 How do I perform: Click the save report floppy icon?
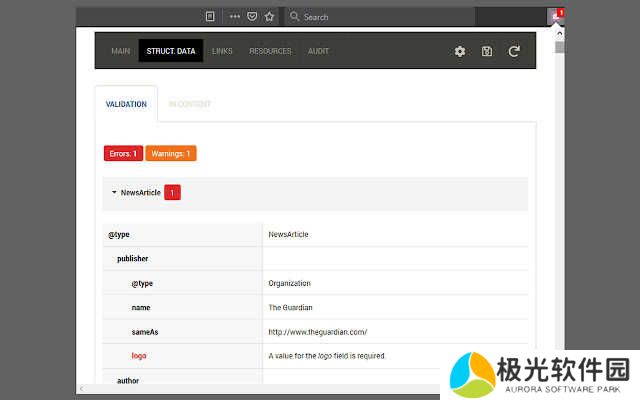487,51
